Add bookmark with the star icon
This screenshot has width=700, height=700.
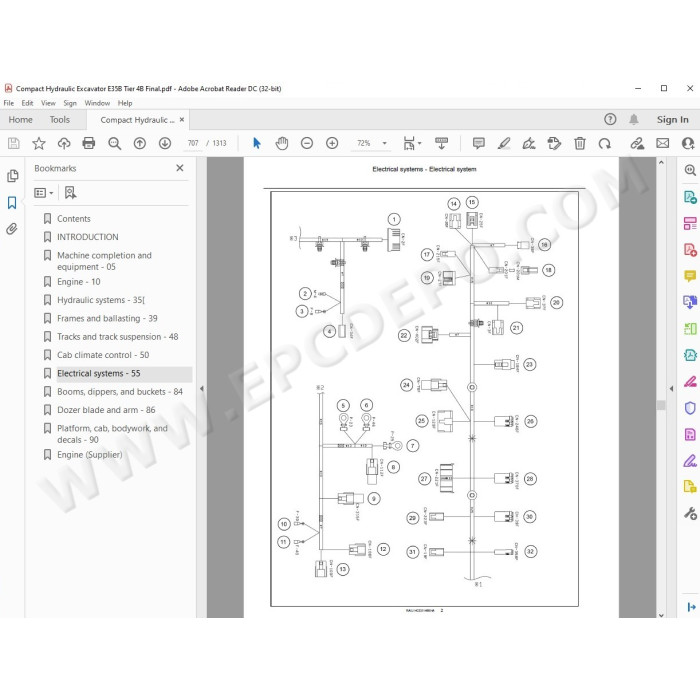(39, 143)
